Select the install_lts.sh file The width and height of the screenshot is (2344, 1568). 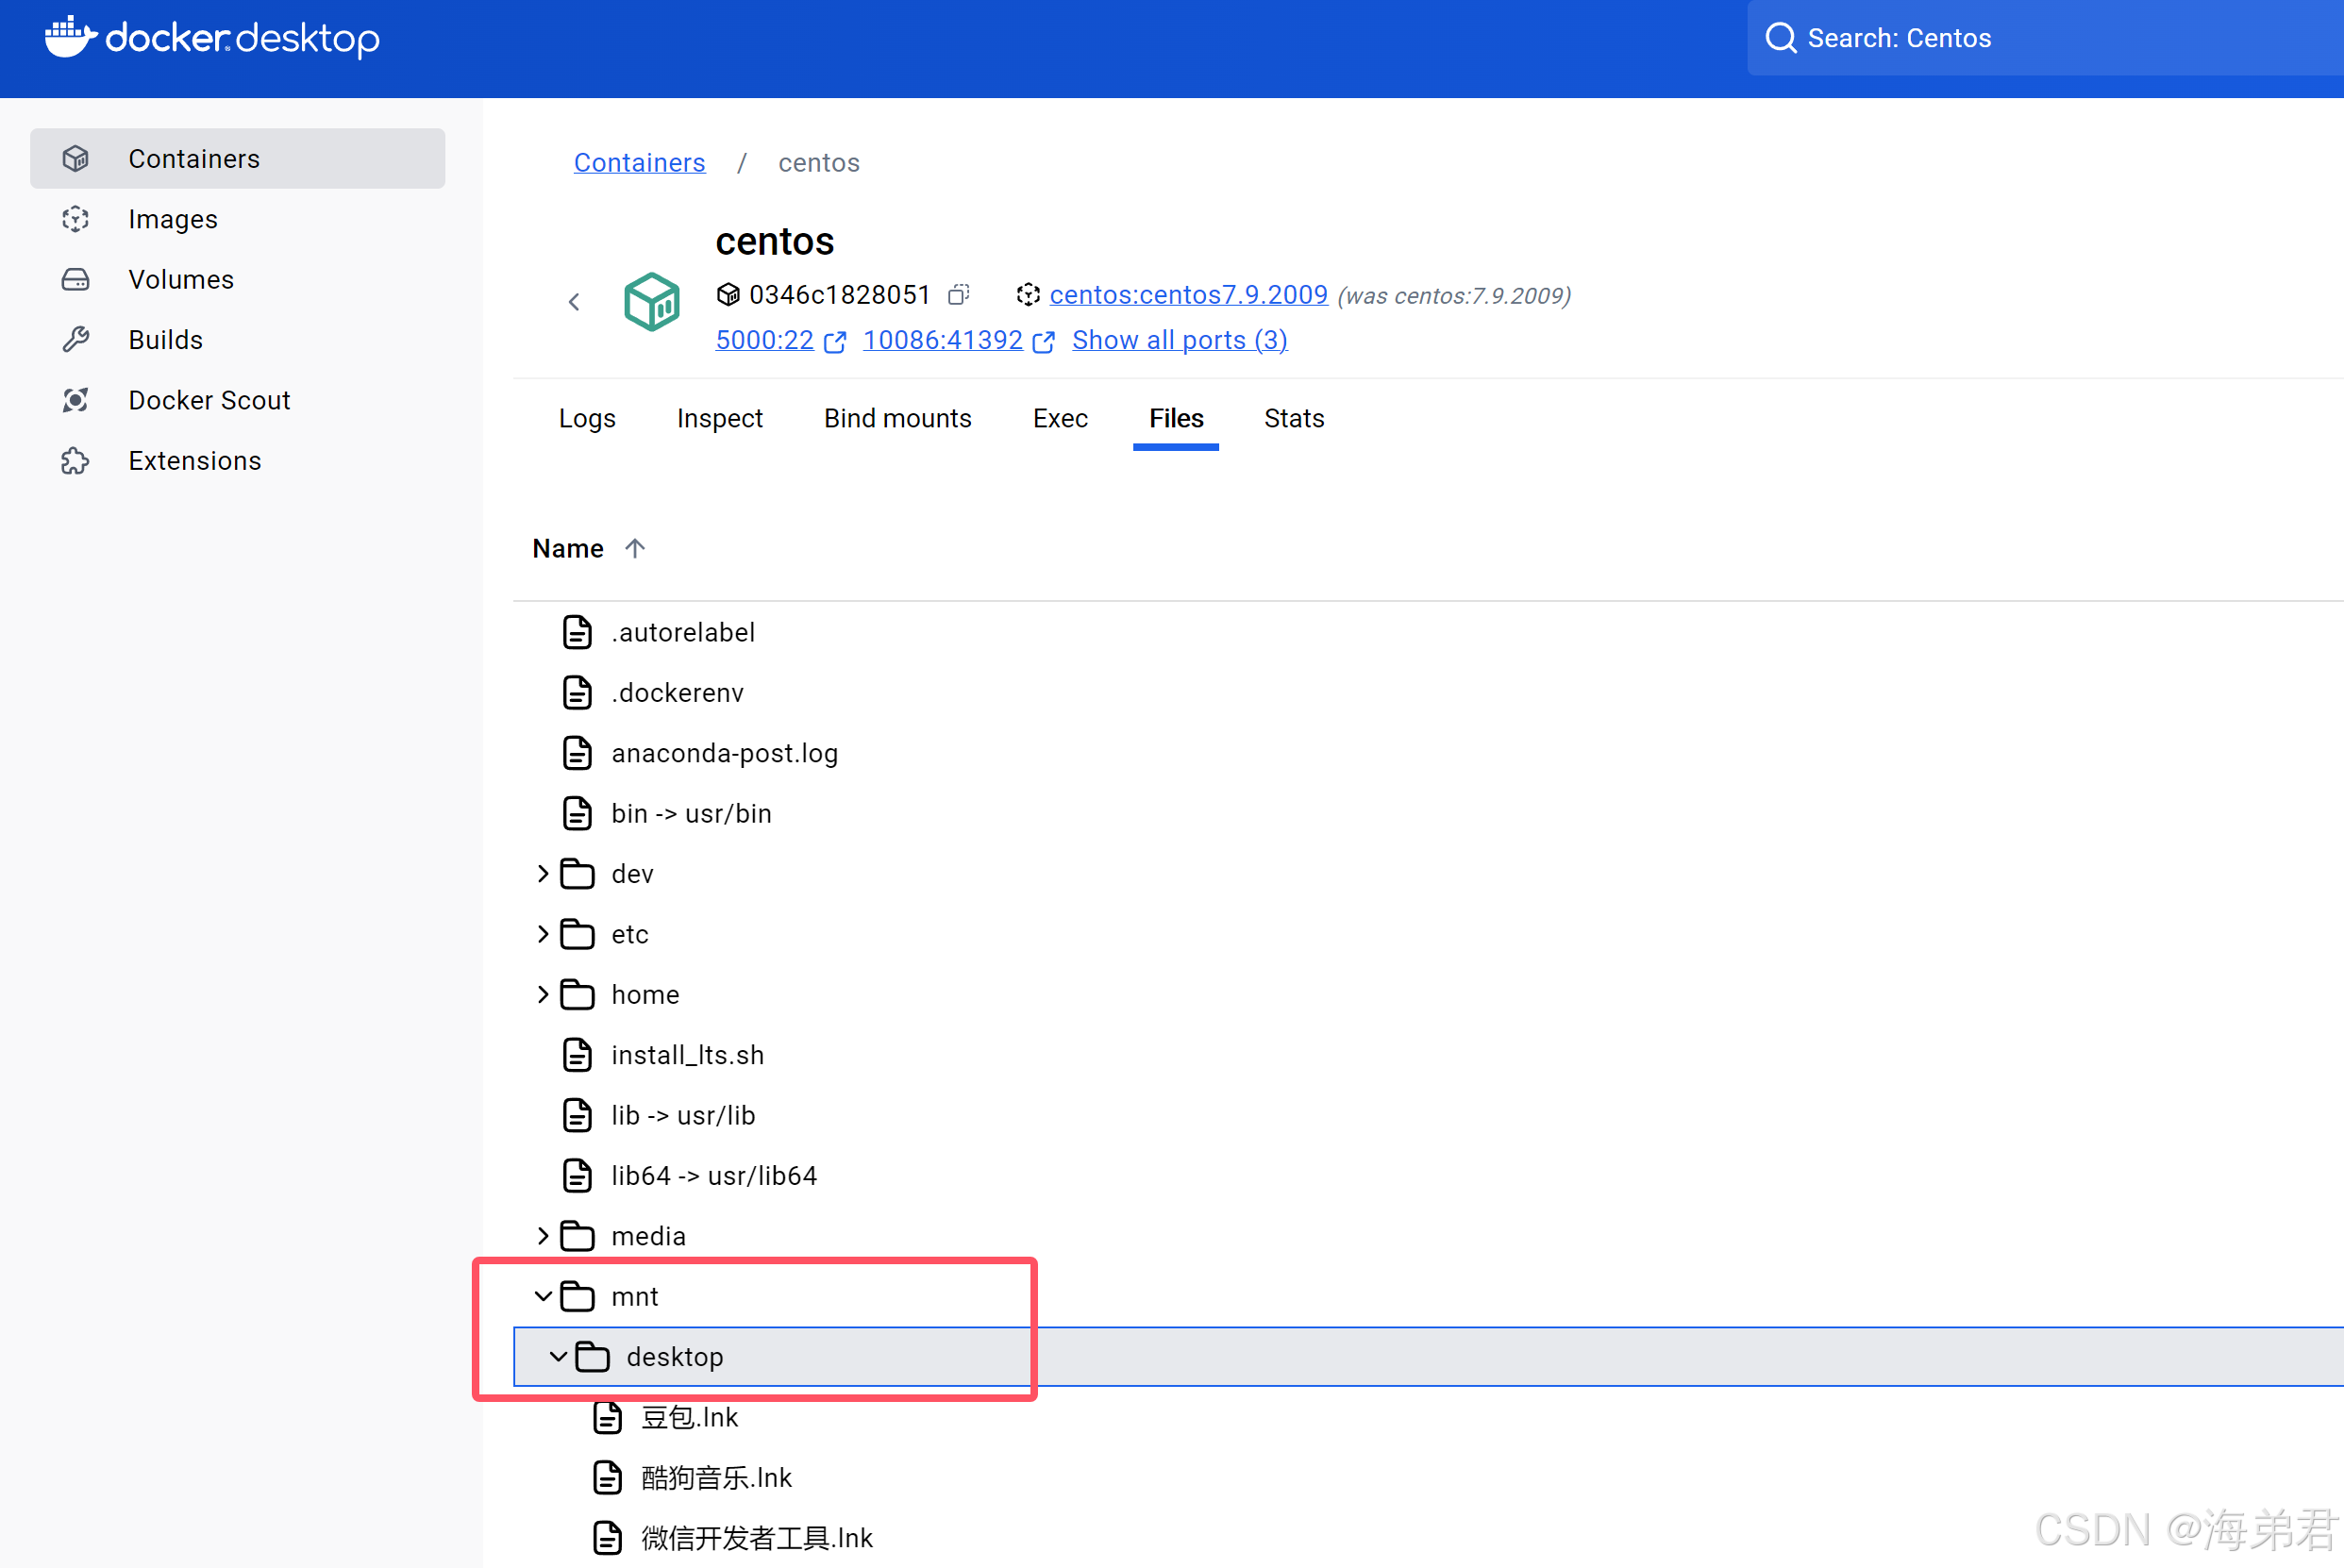(x=687, y=1055)
